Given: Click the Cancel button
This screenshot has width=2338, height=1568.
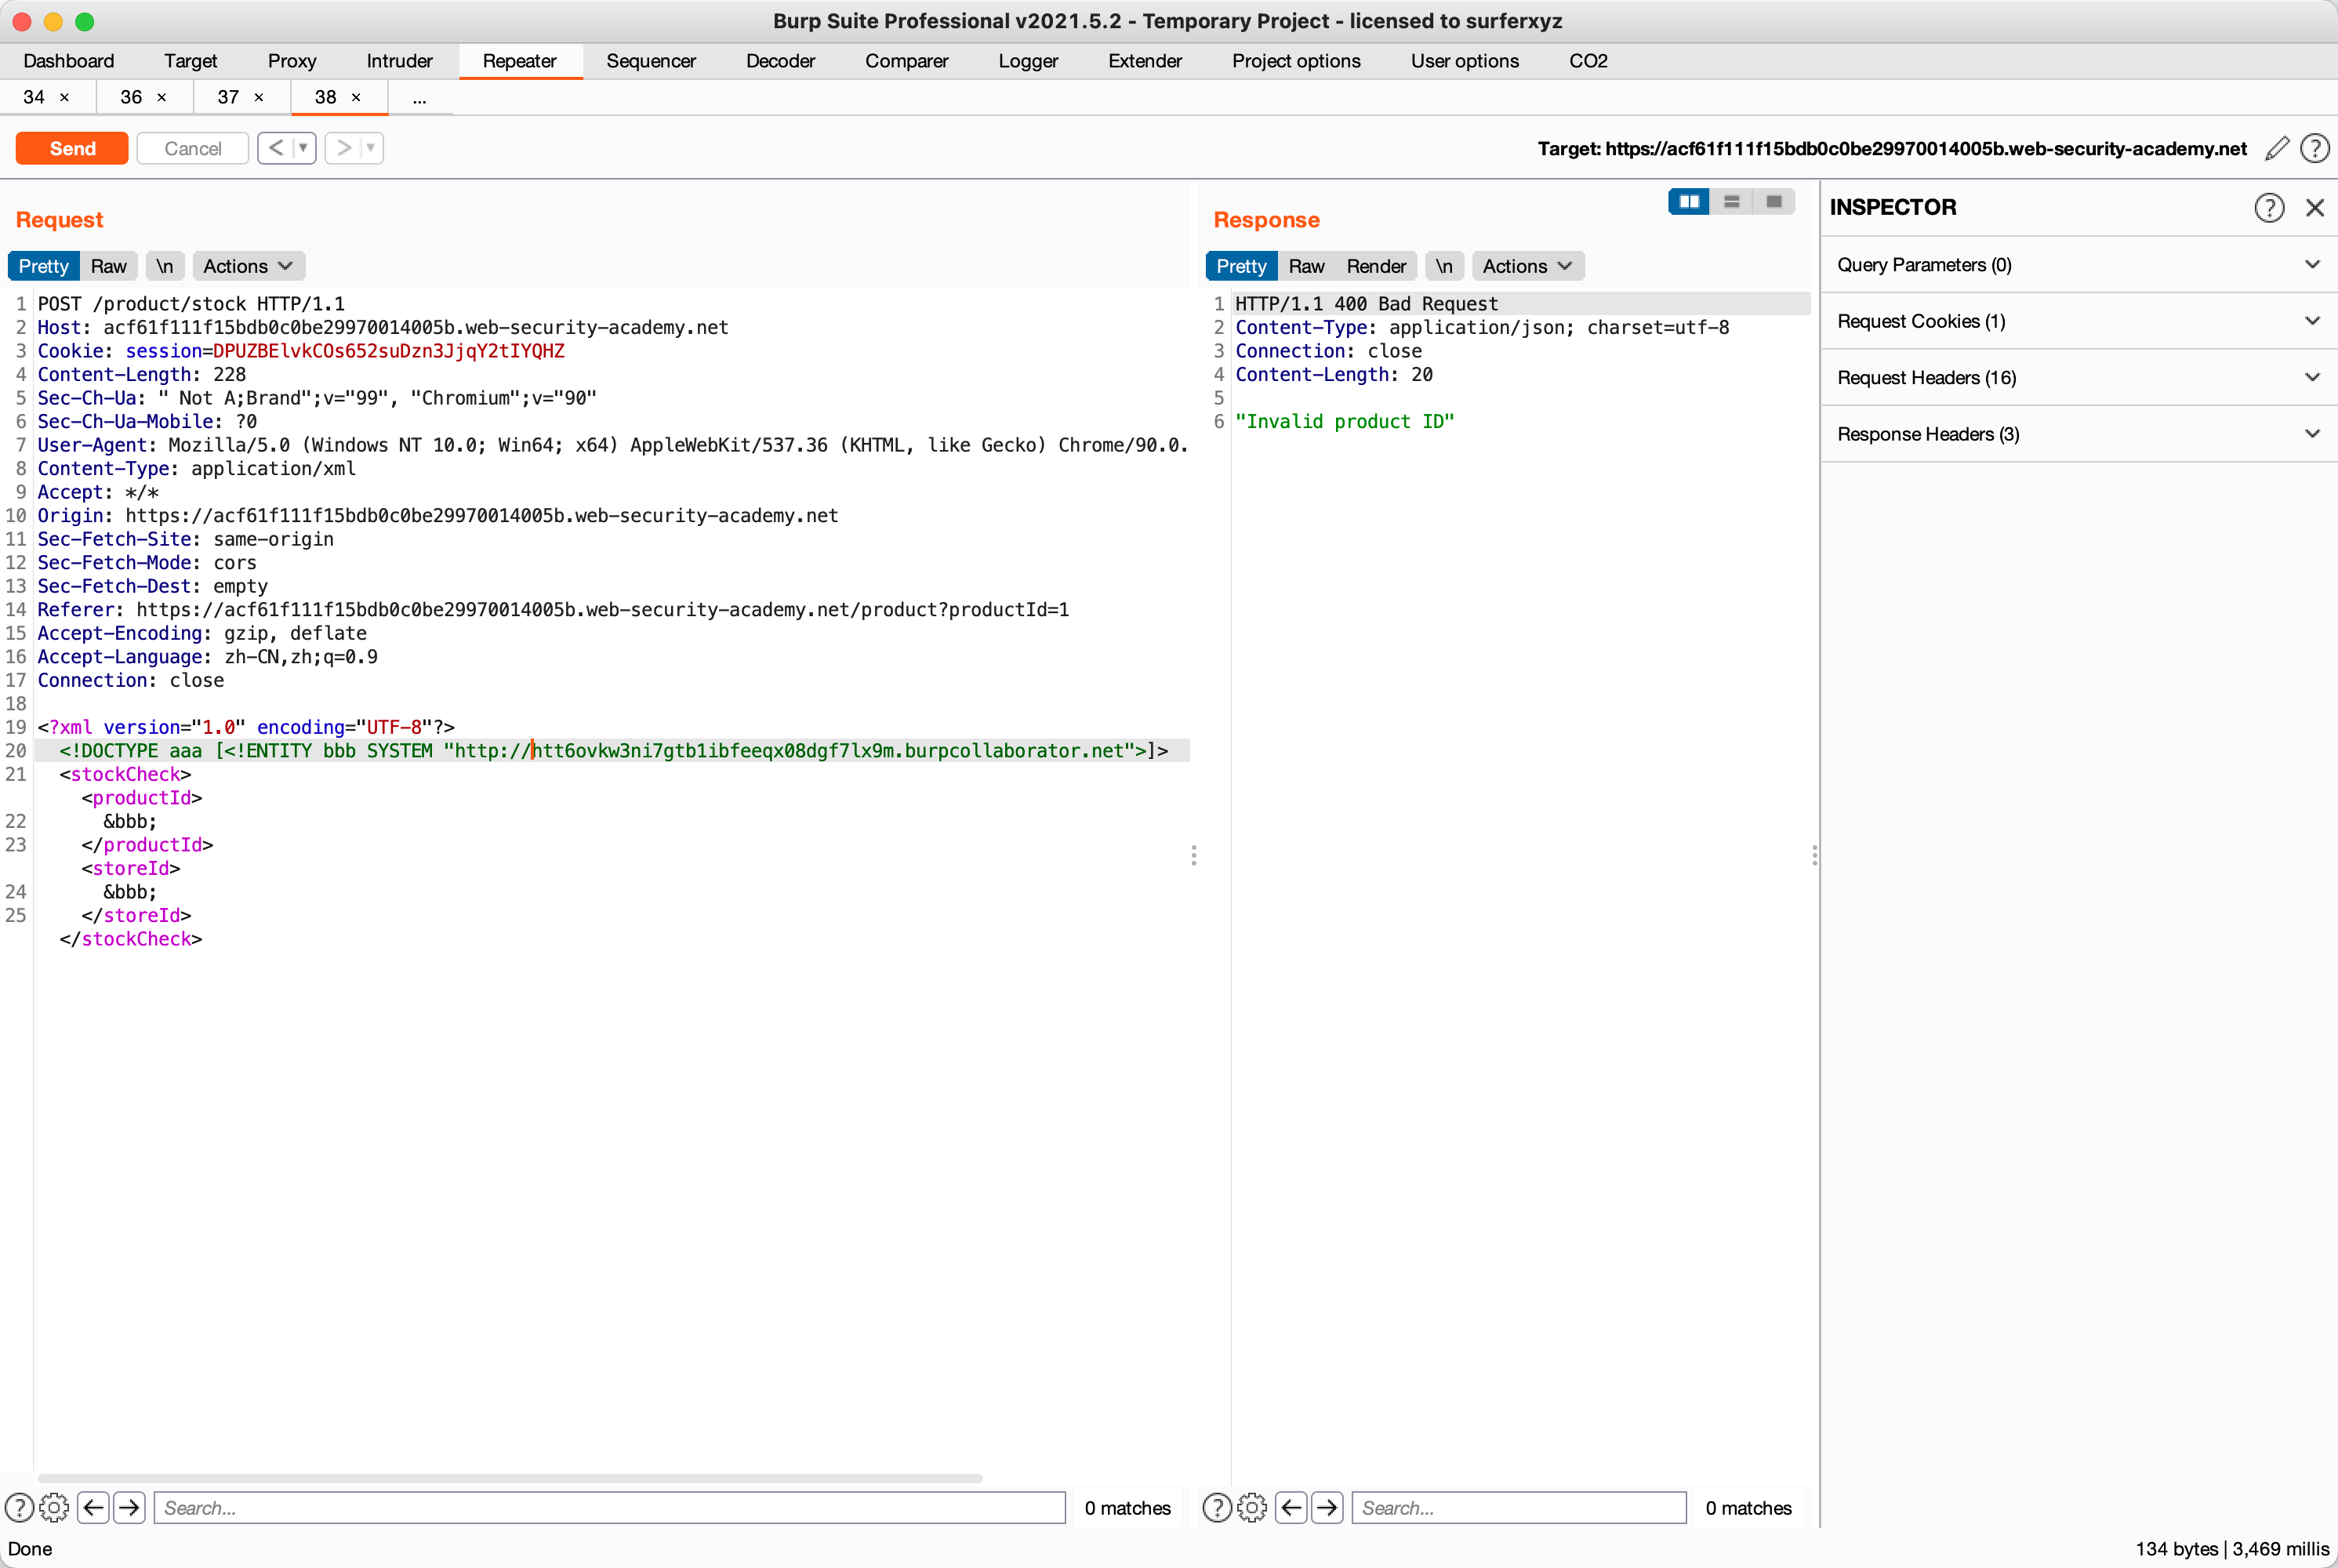Looking at the screenshot, I should (192, 148).
